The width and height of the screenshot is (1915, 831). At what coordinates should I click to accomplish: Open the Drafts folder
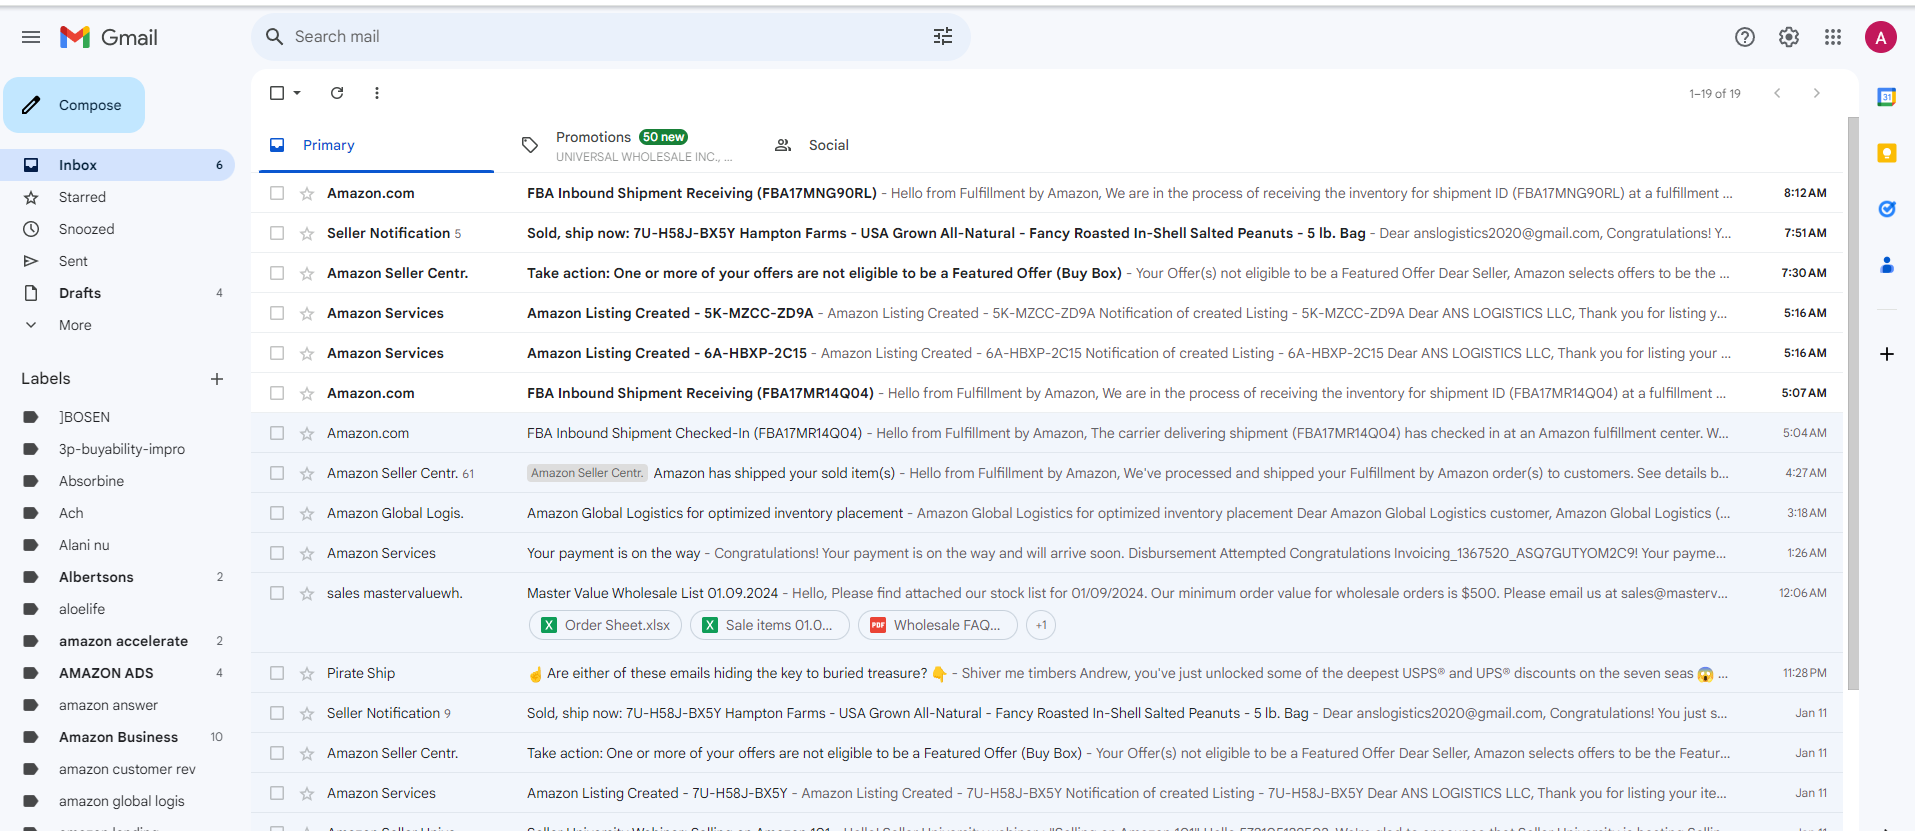pyautogui.click(x=117, y=293)
